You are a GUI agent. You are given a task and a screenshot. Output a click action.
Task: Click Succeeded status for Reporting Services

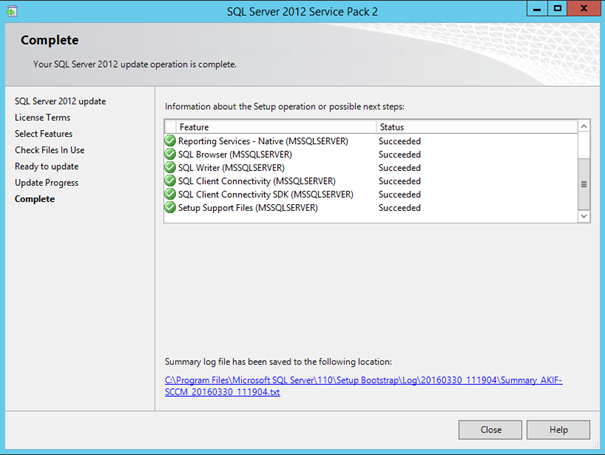(x=399, y=141)
